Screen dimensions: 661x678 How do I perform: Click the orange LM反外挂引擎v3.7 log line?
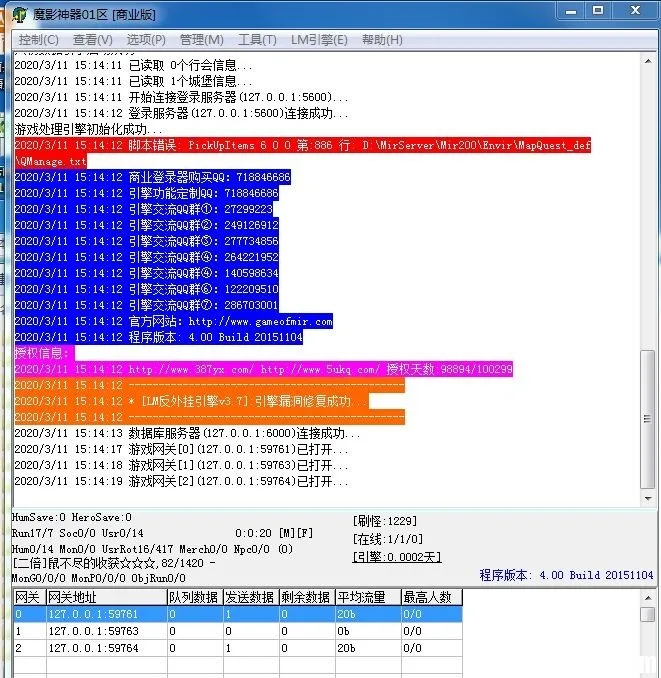coord(192,401)
